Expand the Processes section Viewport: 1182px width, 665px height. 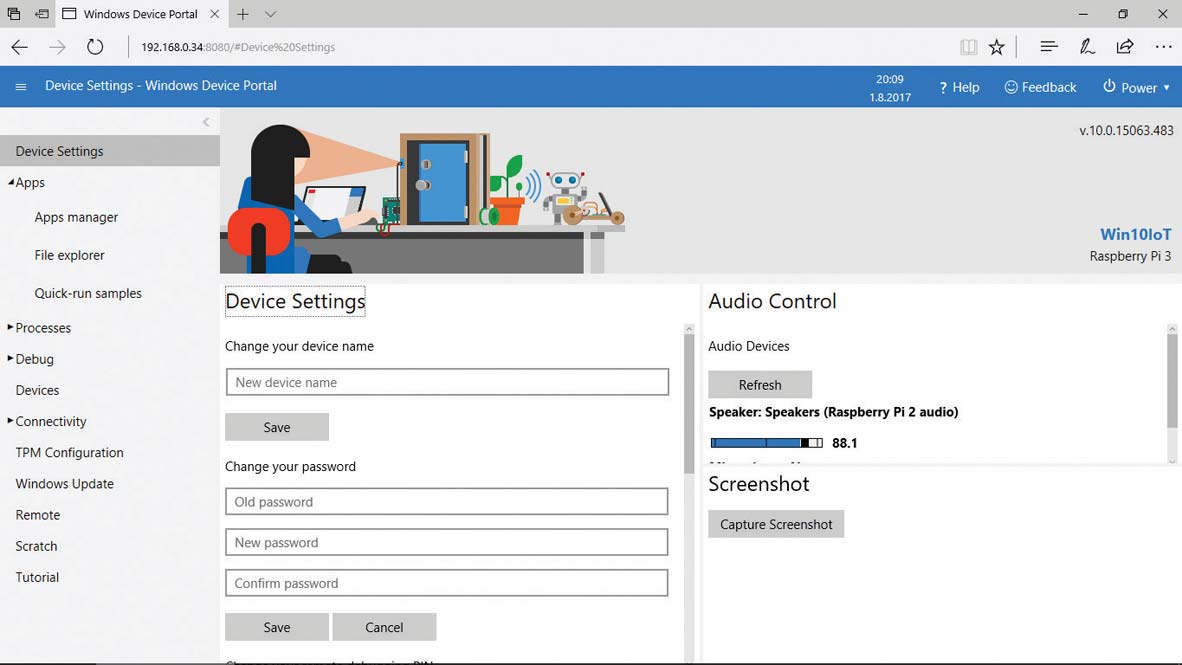(x=11, y=327)
